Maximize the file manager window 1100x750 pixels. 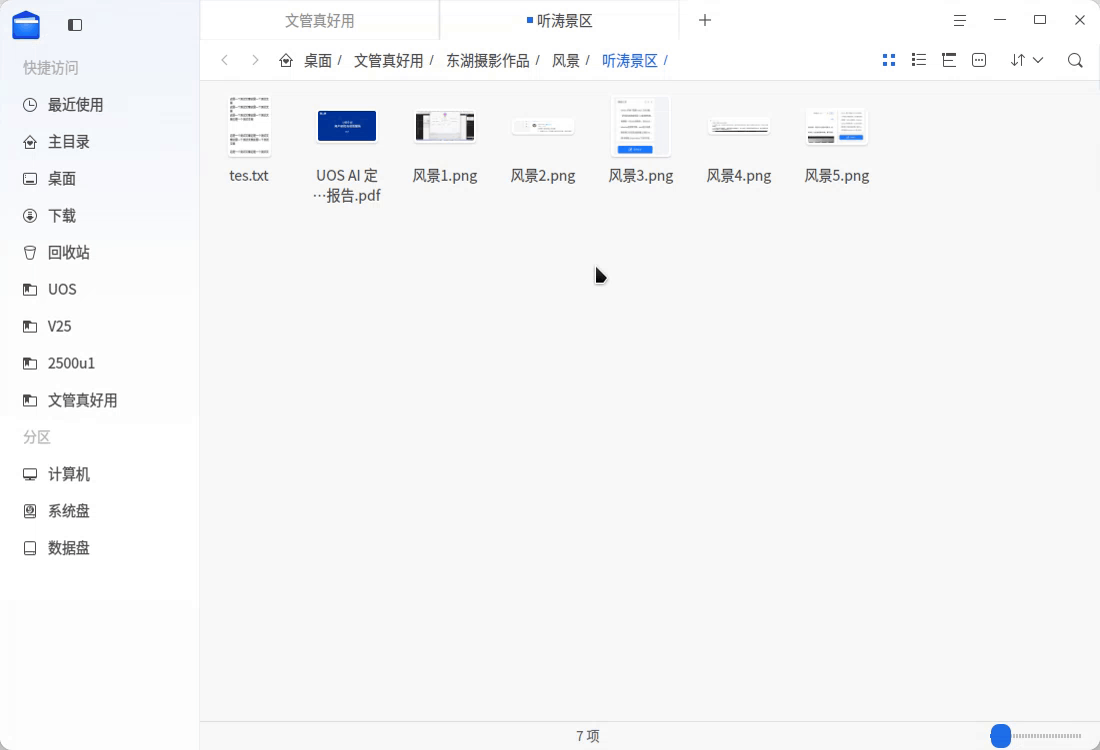(x=1040, y=20)
